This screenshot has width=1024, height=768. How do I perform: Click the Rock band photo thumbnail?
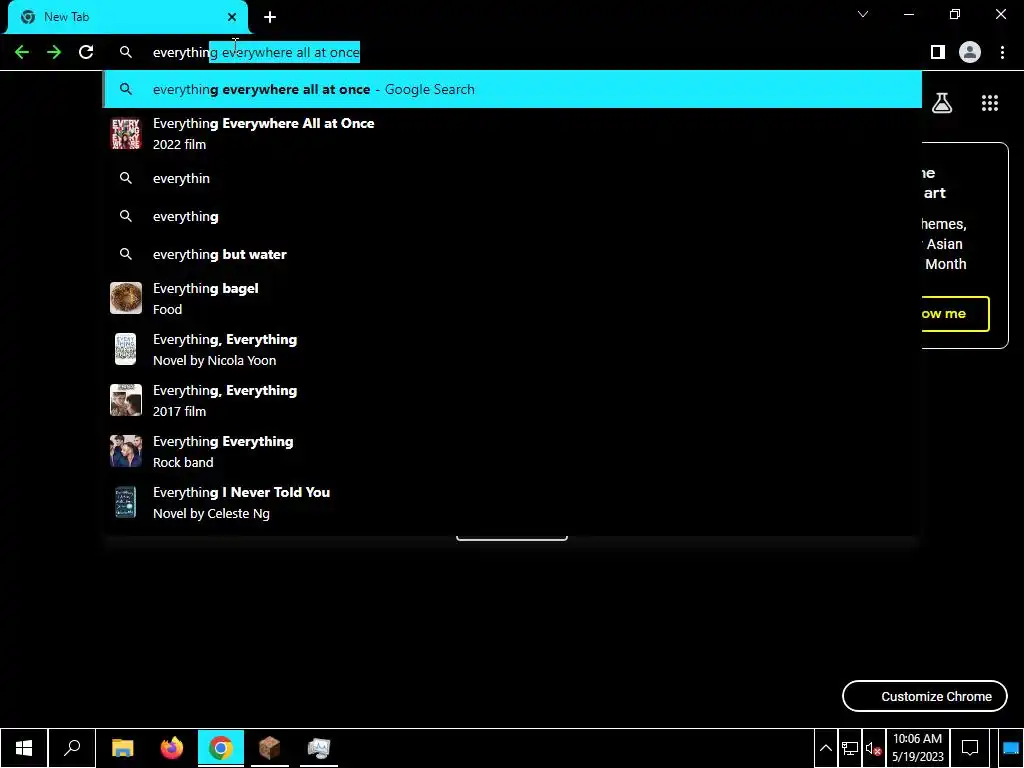[125, 451]
